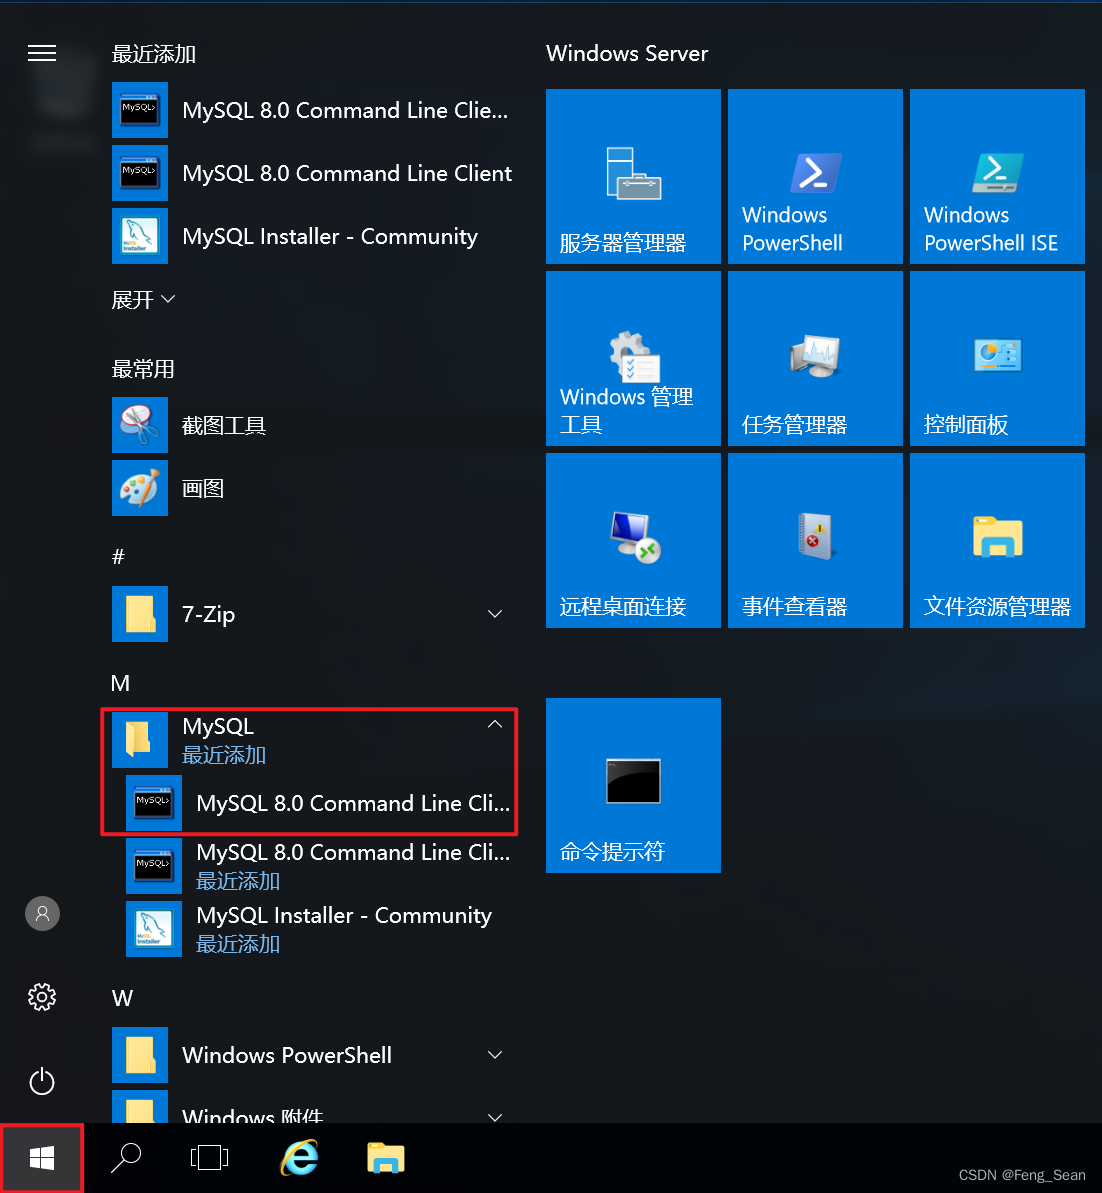Open the File Explorer tile (文件资源管理器)

click(997, 540)
